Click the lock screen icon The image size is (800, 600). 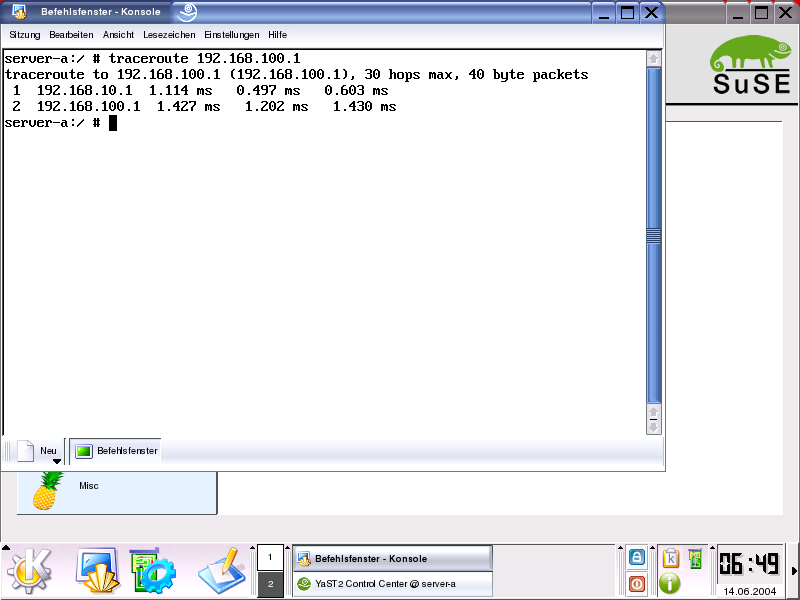636,557
